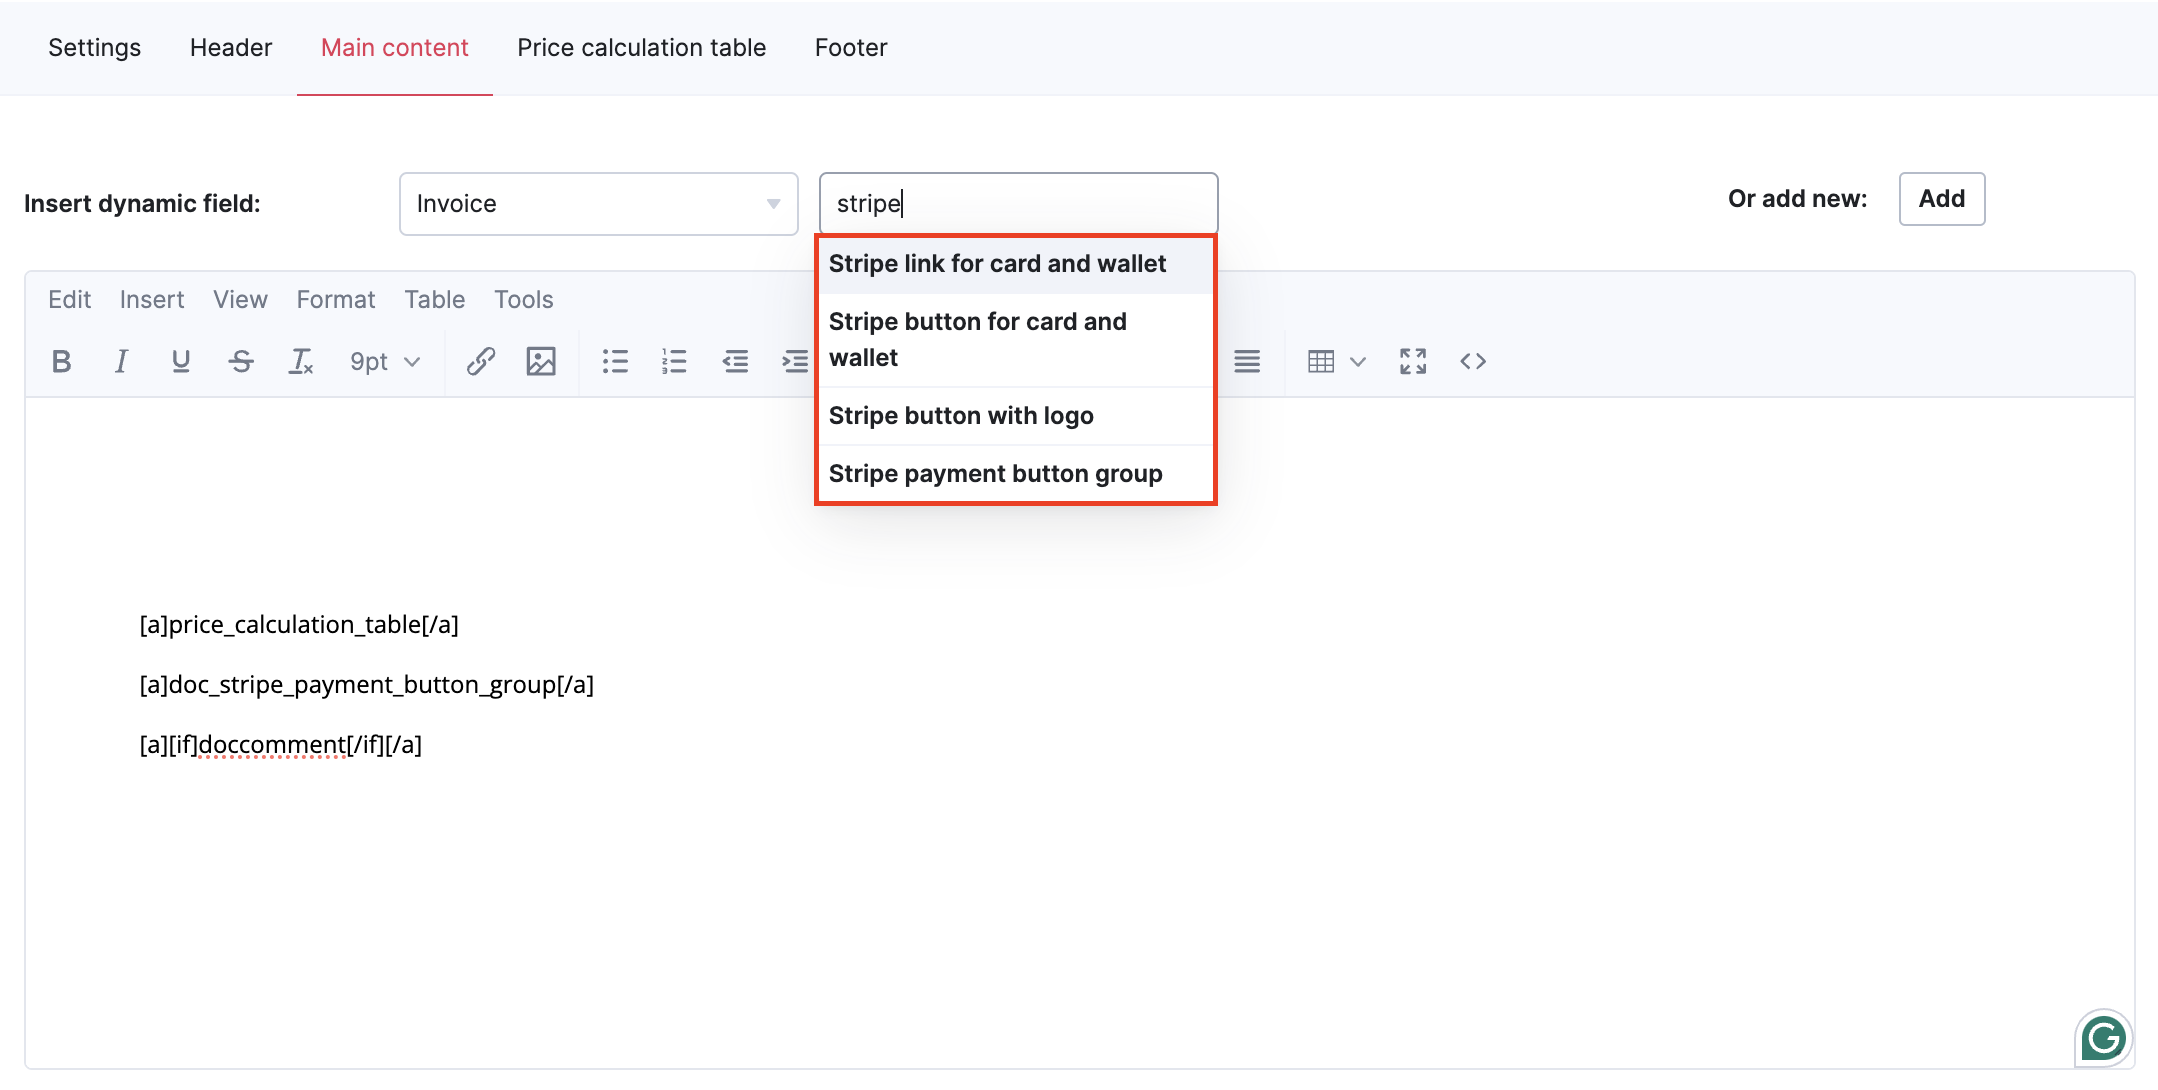Click the Add button

(1942, 199)
